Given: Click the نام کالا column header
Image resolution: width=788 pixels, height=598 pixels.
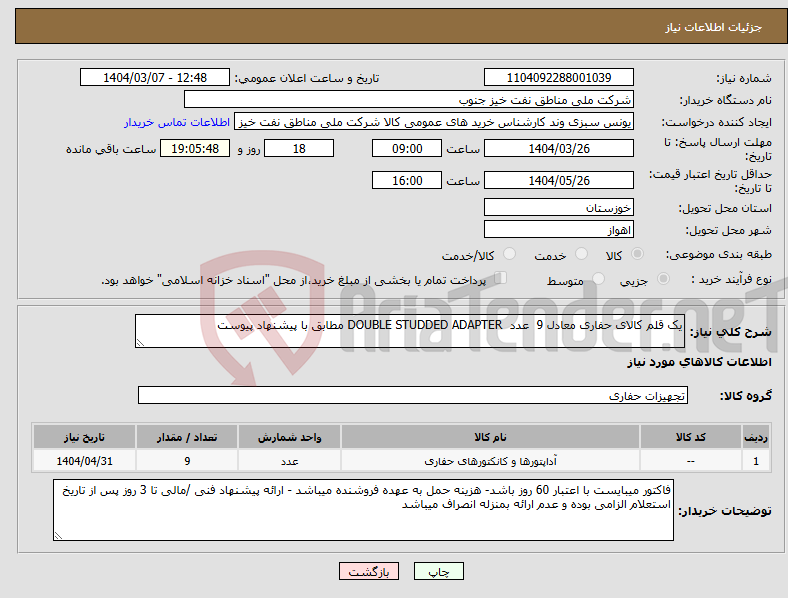Looking at the screenshot, I should [490, 437].
